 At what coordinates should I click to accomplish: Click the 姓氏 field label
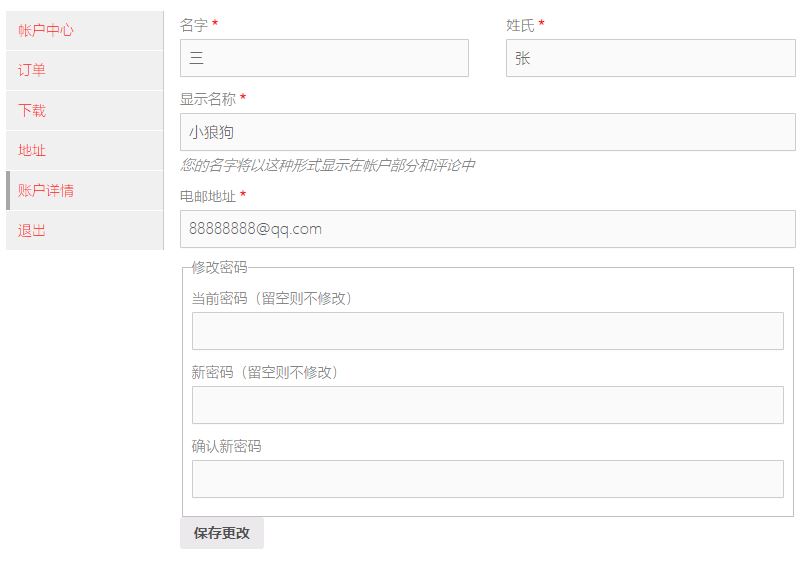click(x=520, y=25)
